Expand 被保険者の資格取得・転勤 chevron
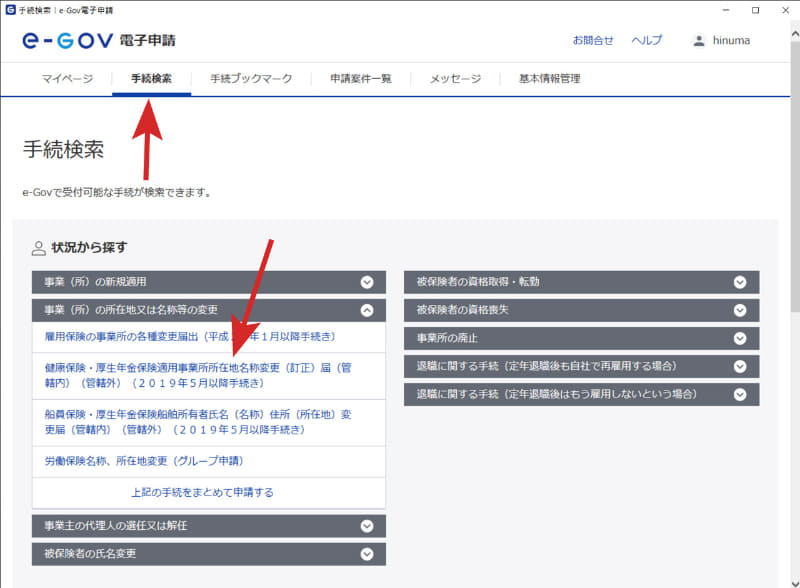Screen dimensions: 800x588 click(740, 282)
